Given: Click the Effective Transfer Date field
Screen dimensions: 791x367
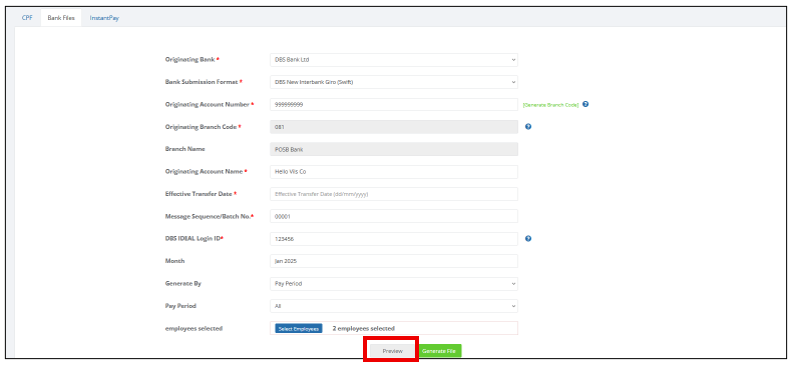Looking at the screenshot, I should coord(394,194).
